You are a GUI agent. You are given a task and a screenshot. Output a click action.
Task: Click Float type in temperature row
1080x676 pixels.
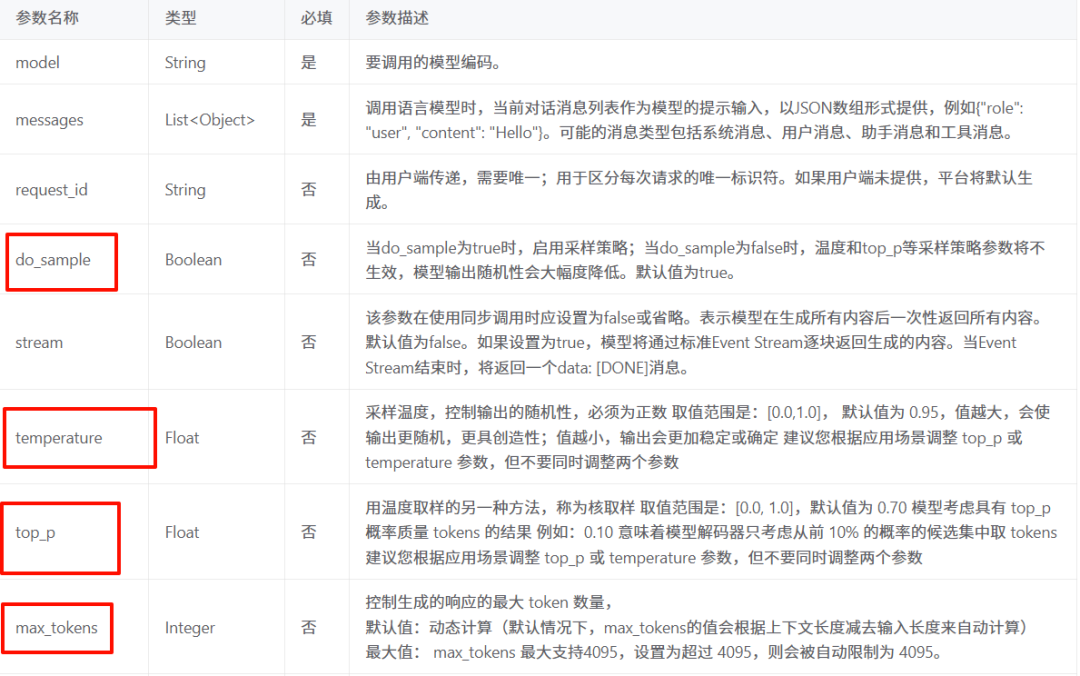pos(182,438)
